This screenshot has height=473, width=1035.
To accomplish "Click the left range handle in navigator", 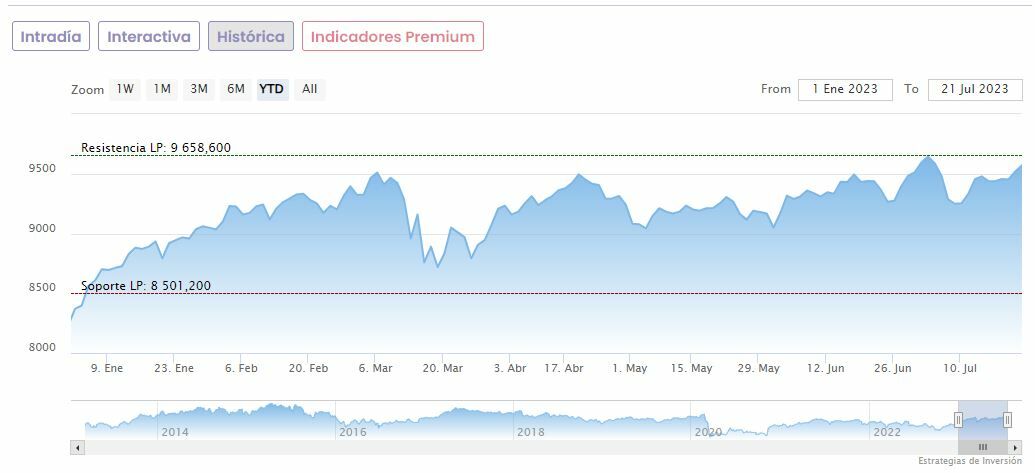I will tap(958, 420).
